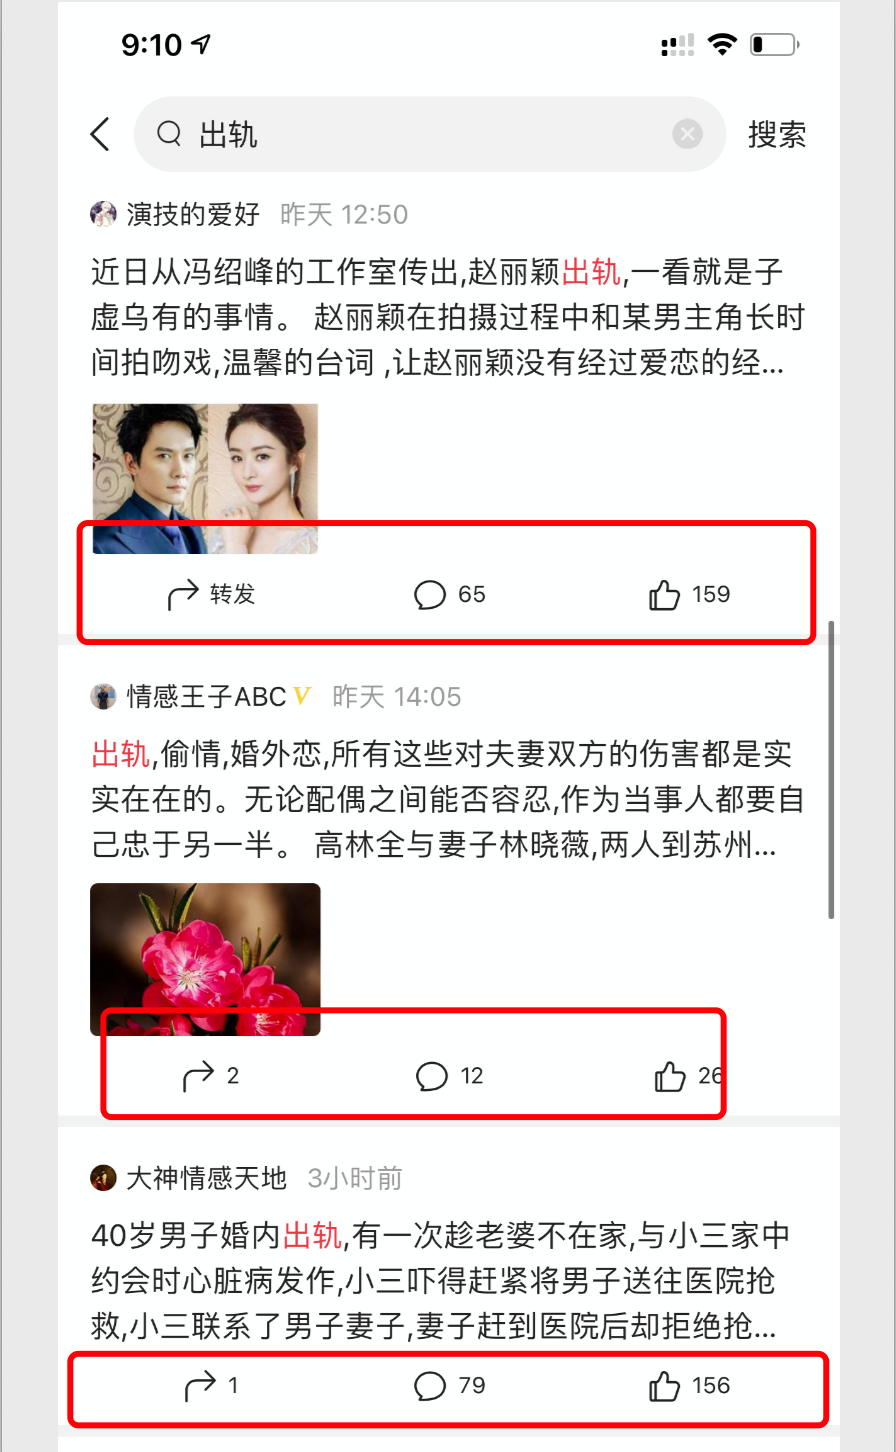Focus the search field containing 出轨

point(430,134)
